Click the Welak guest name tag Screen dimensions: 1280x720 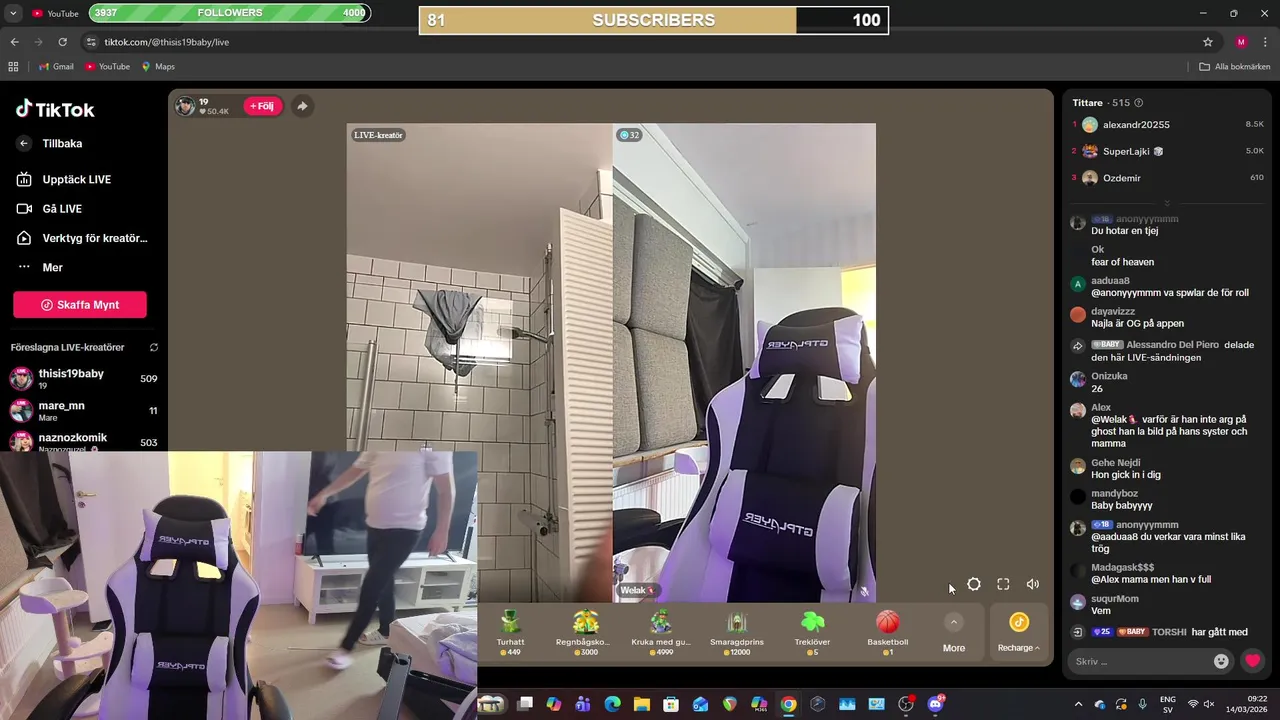pos(638,590)
